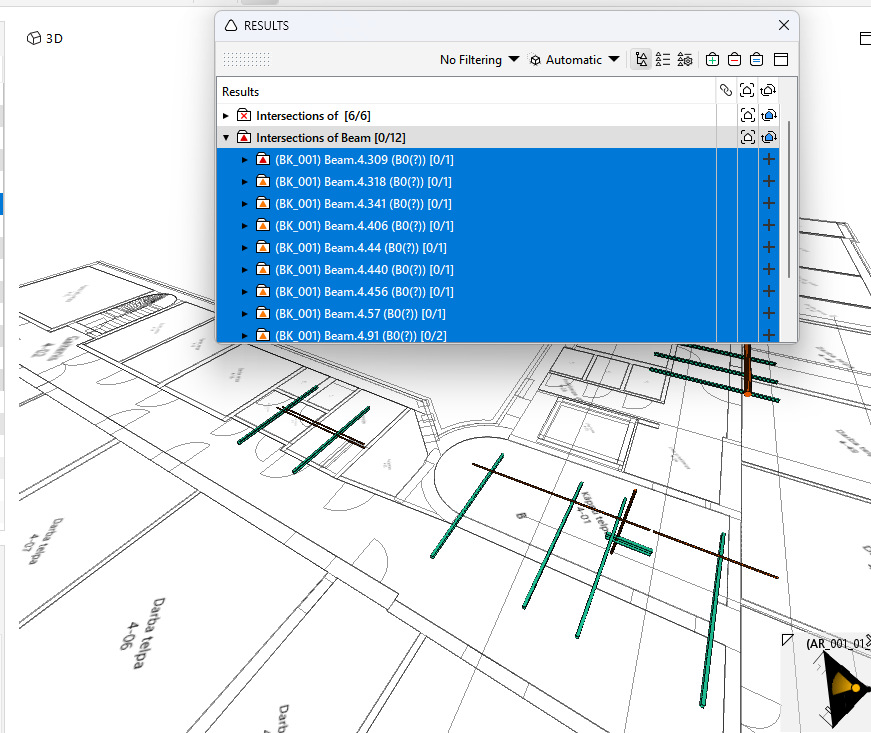Viewport: 871px width, 733px height.
Task: Click plus icon for Beam.4.456 row
Action: click(769, 291)
